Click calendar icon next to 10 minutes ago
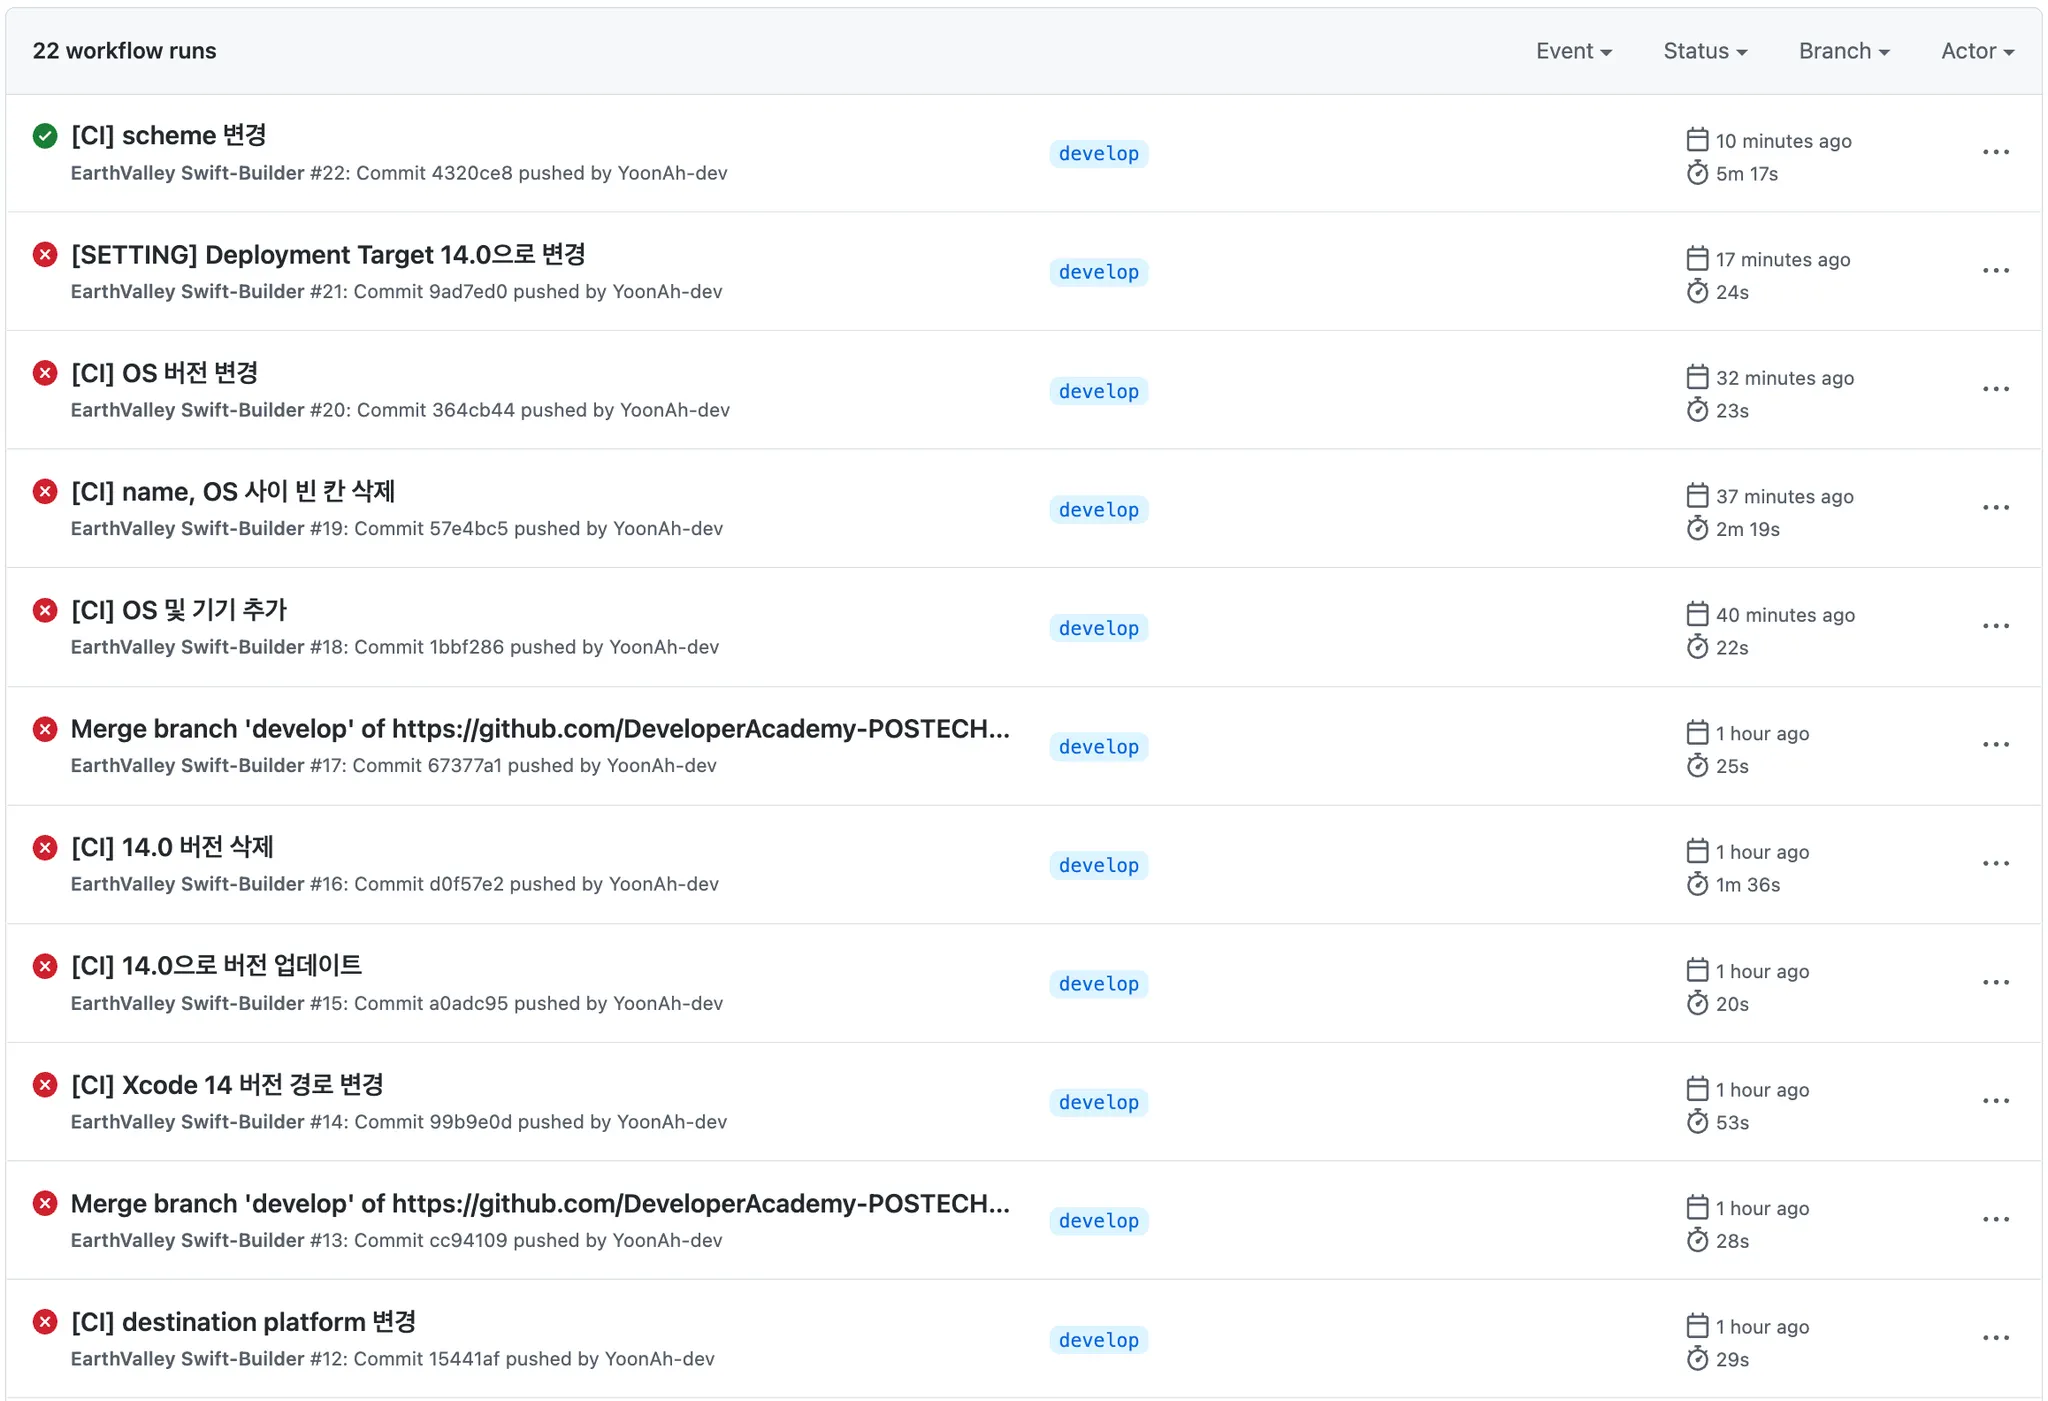The image size is (2048, 1401). (x=1697, y=140)
